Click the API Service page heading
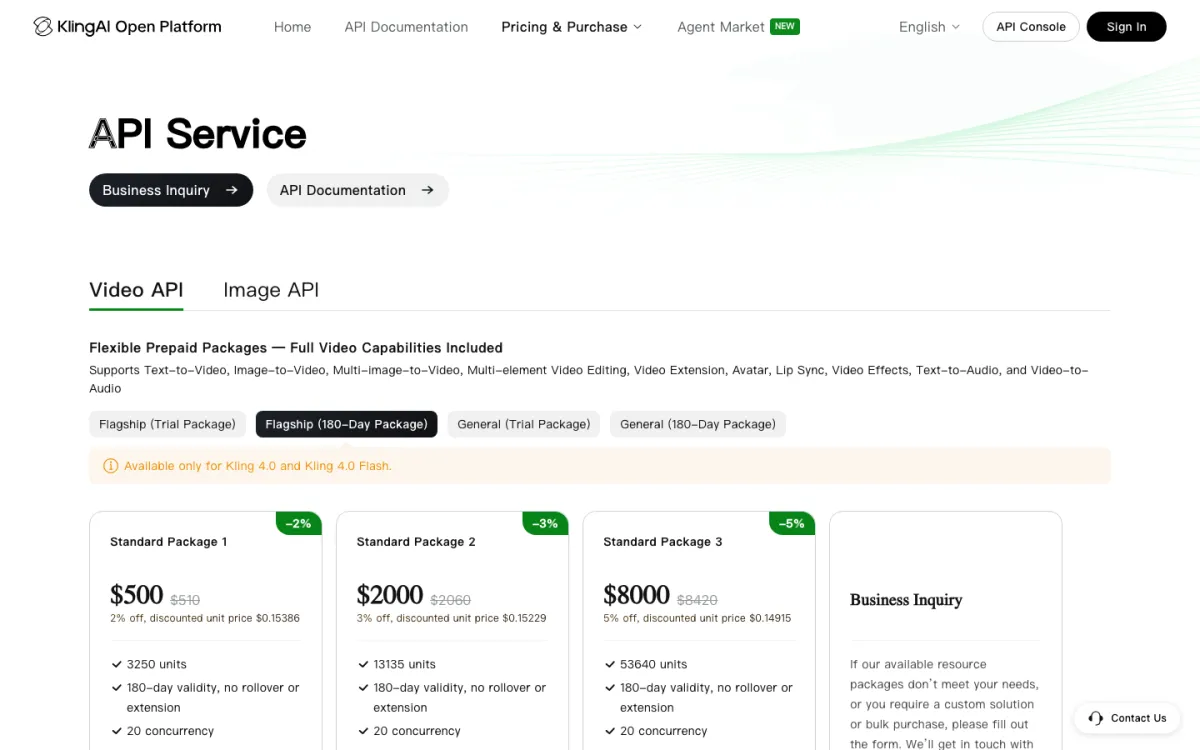Viewport: 1200px width, 750px height. tap(198, 134)
